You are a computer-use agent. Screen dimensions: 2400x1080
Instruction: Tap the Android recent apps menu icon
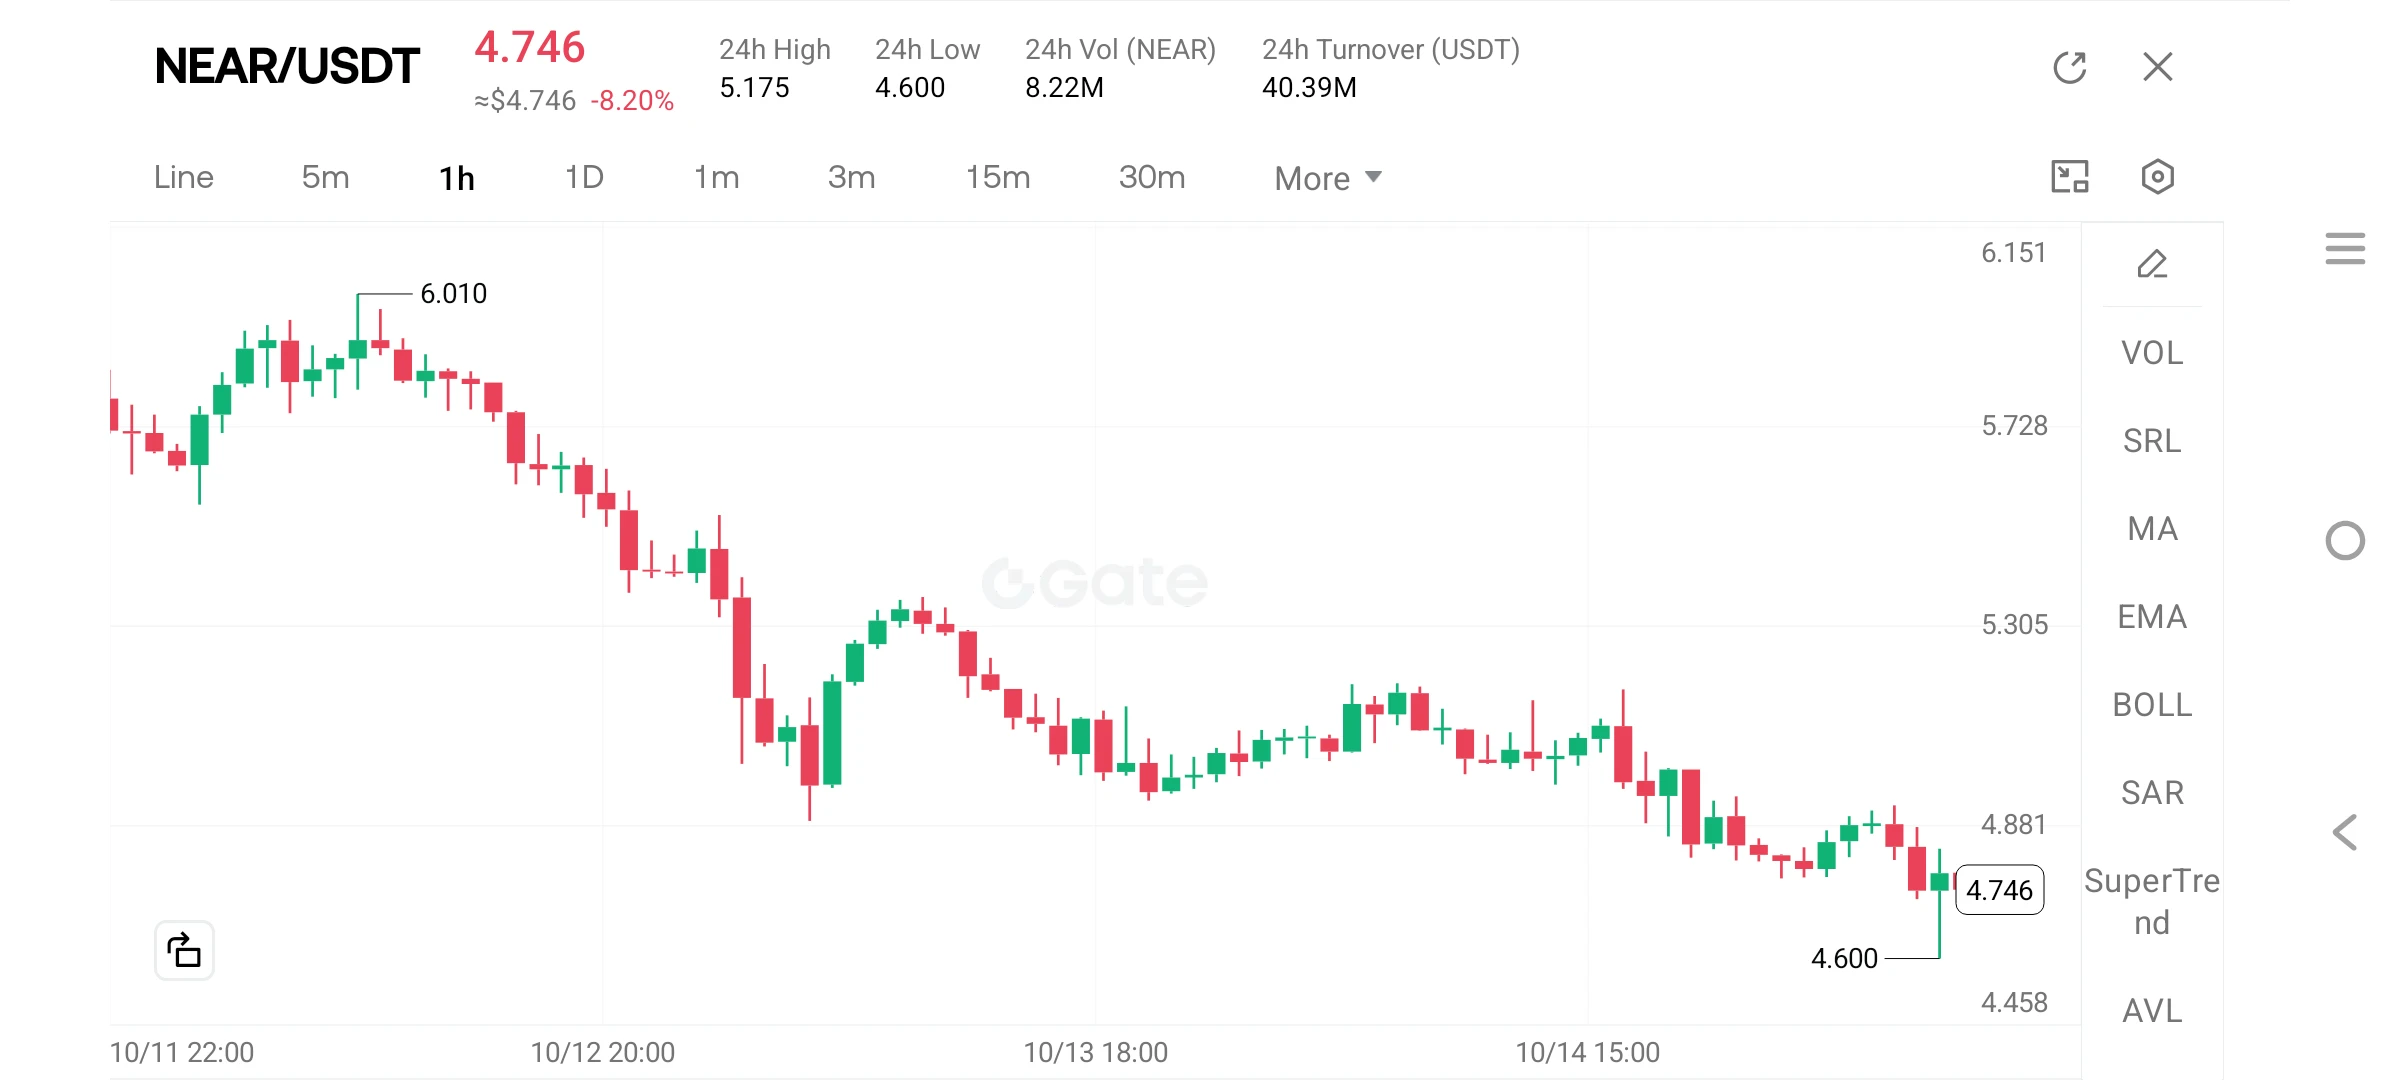click(x=2345, y=248)
